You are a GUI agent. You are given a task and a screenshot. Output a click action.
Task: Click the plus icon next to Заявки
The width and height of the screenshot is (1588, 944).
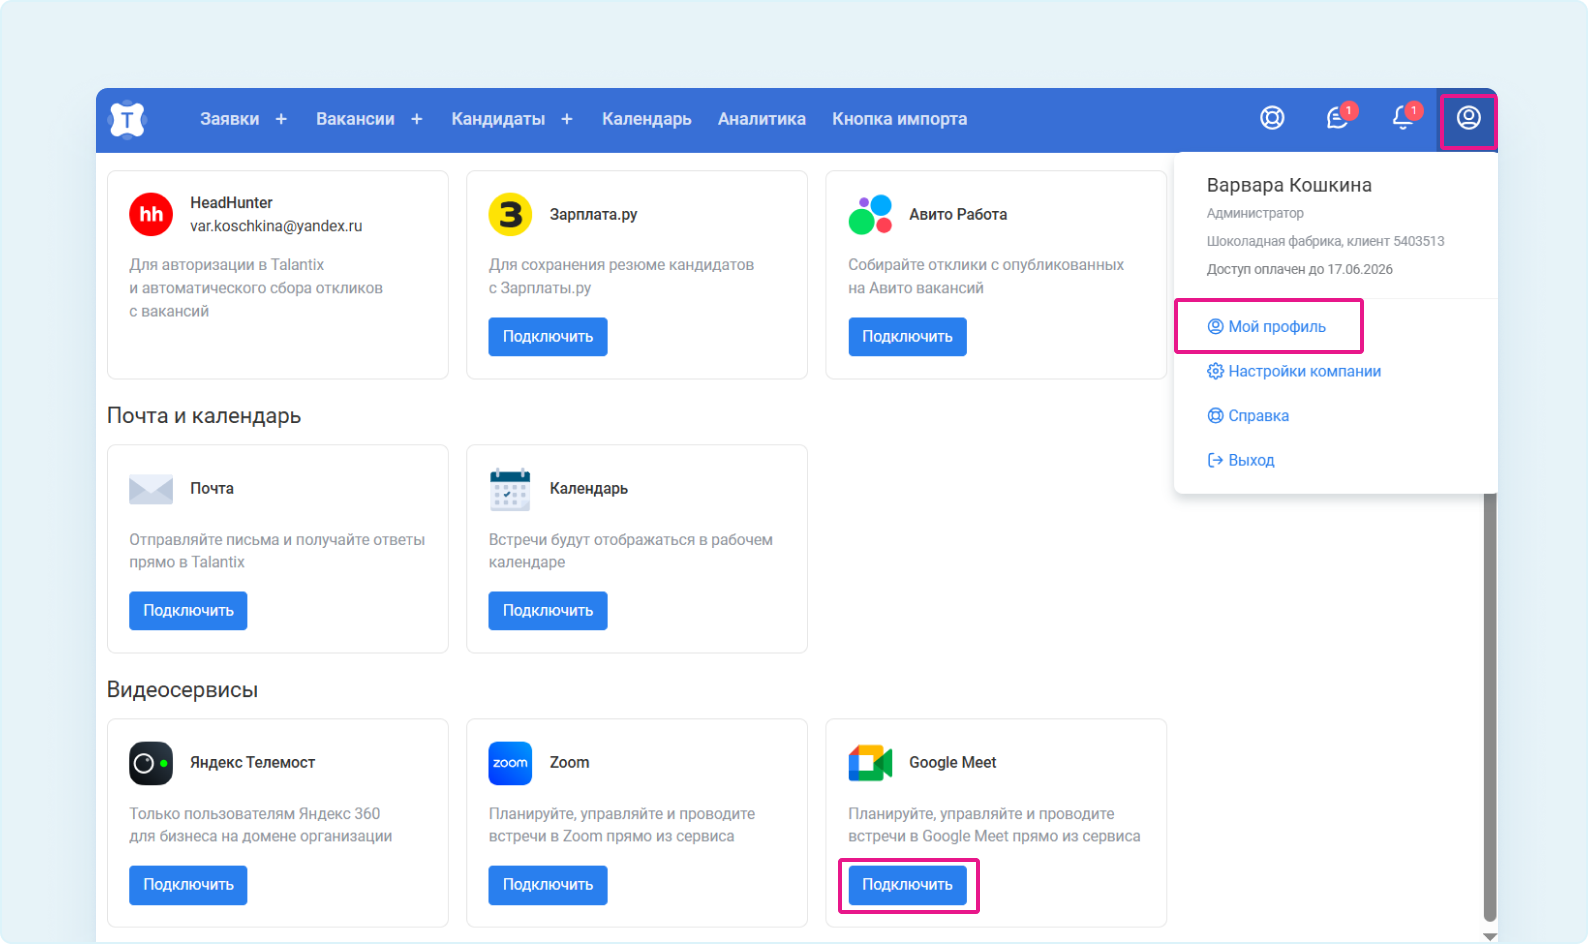point(281,119)
